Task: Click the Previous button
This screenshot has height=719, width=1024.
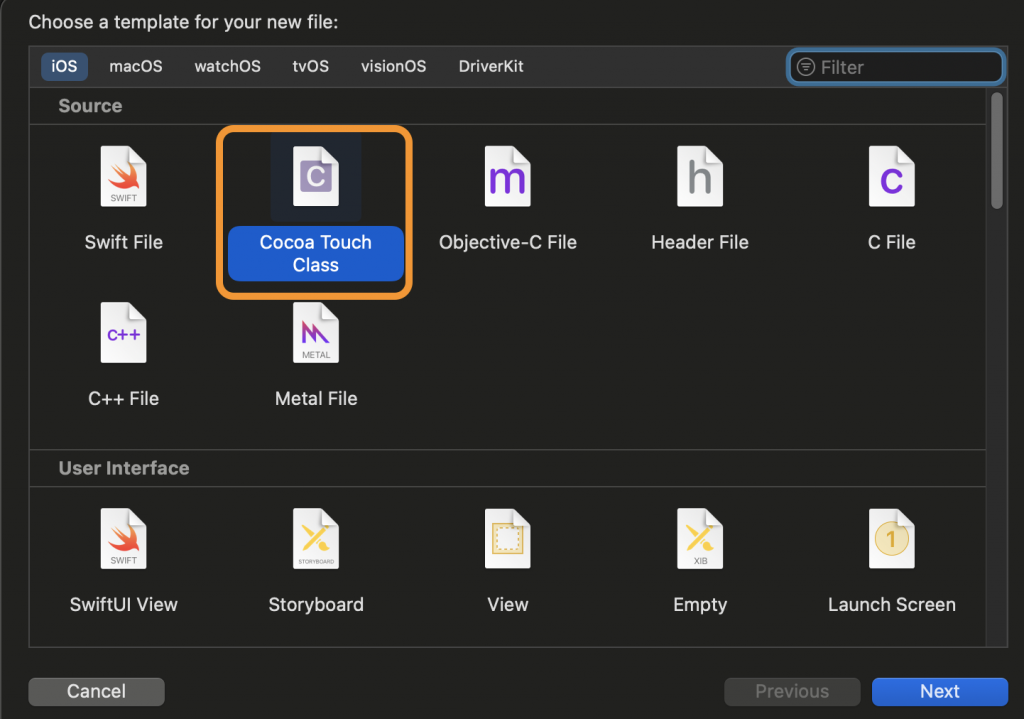Action: [x=792, y=692]
